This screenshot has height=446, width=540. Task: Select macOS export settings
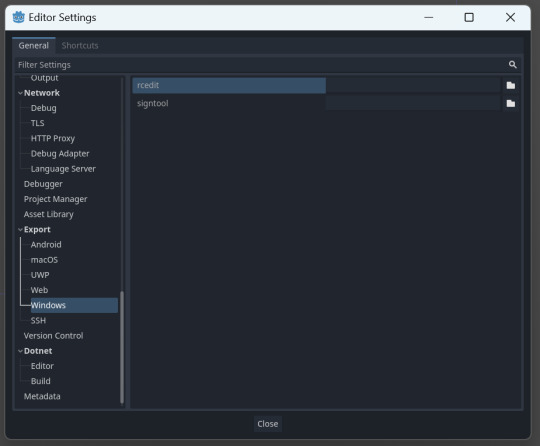(44, 260)
